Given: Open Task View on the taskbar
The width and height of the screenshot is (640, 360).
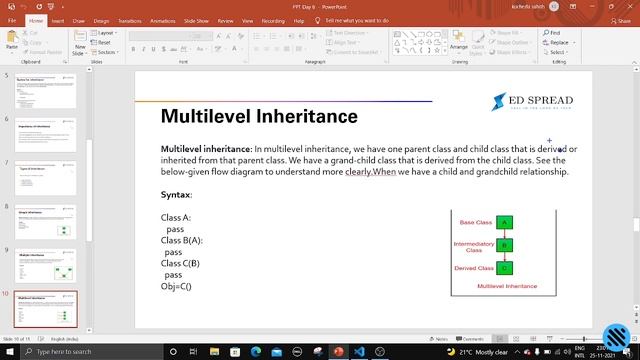Looking at the screenshot, I should tap(193, 351).
